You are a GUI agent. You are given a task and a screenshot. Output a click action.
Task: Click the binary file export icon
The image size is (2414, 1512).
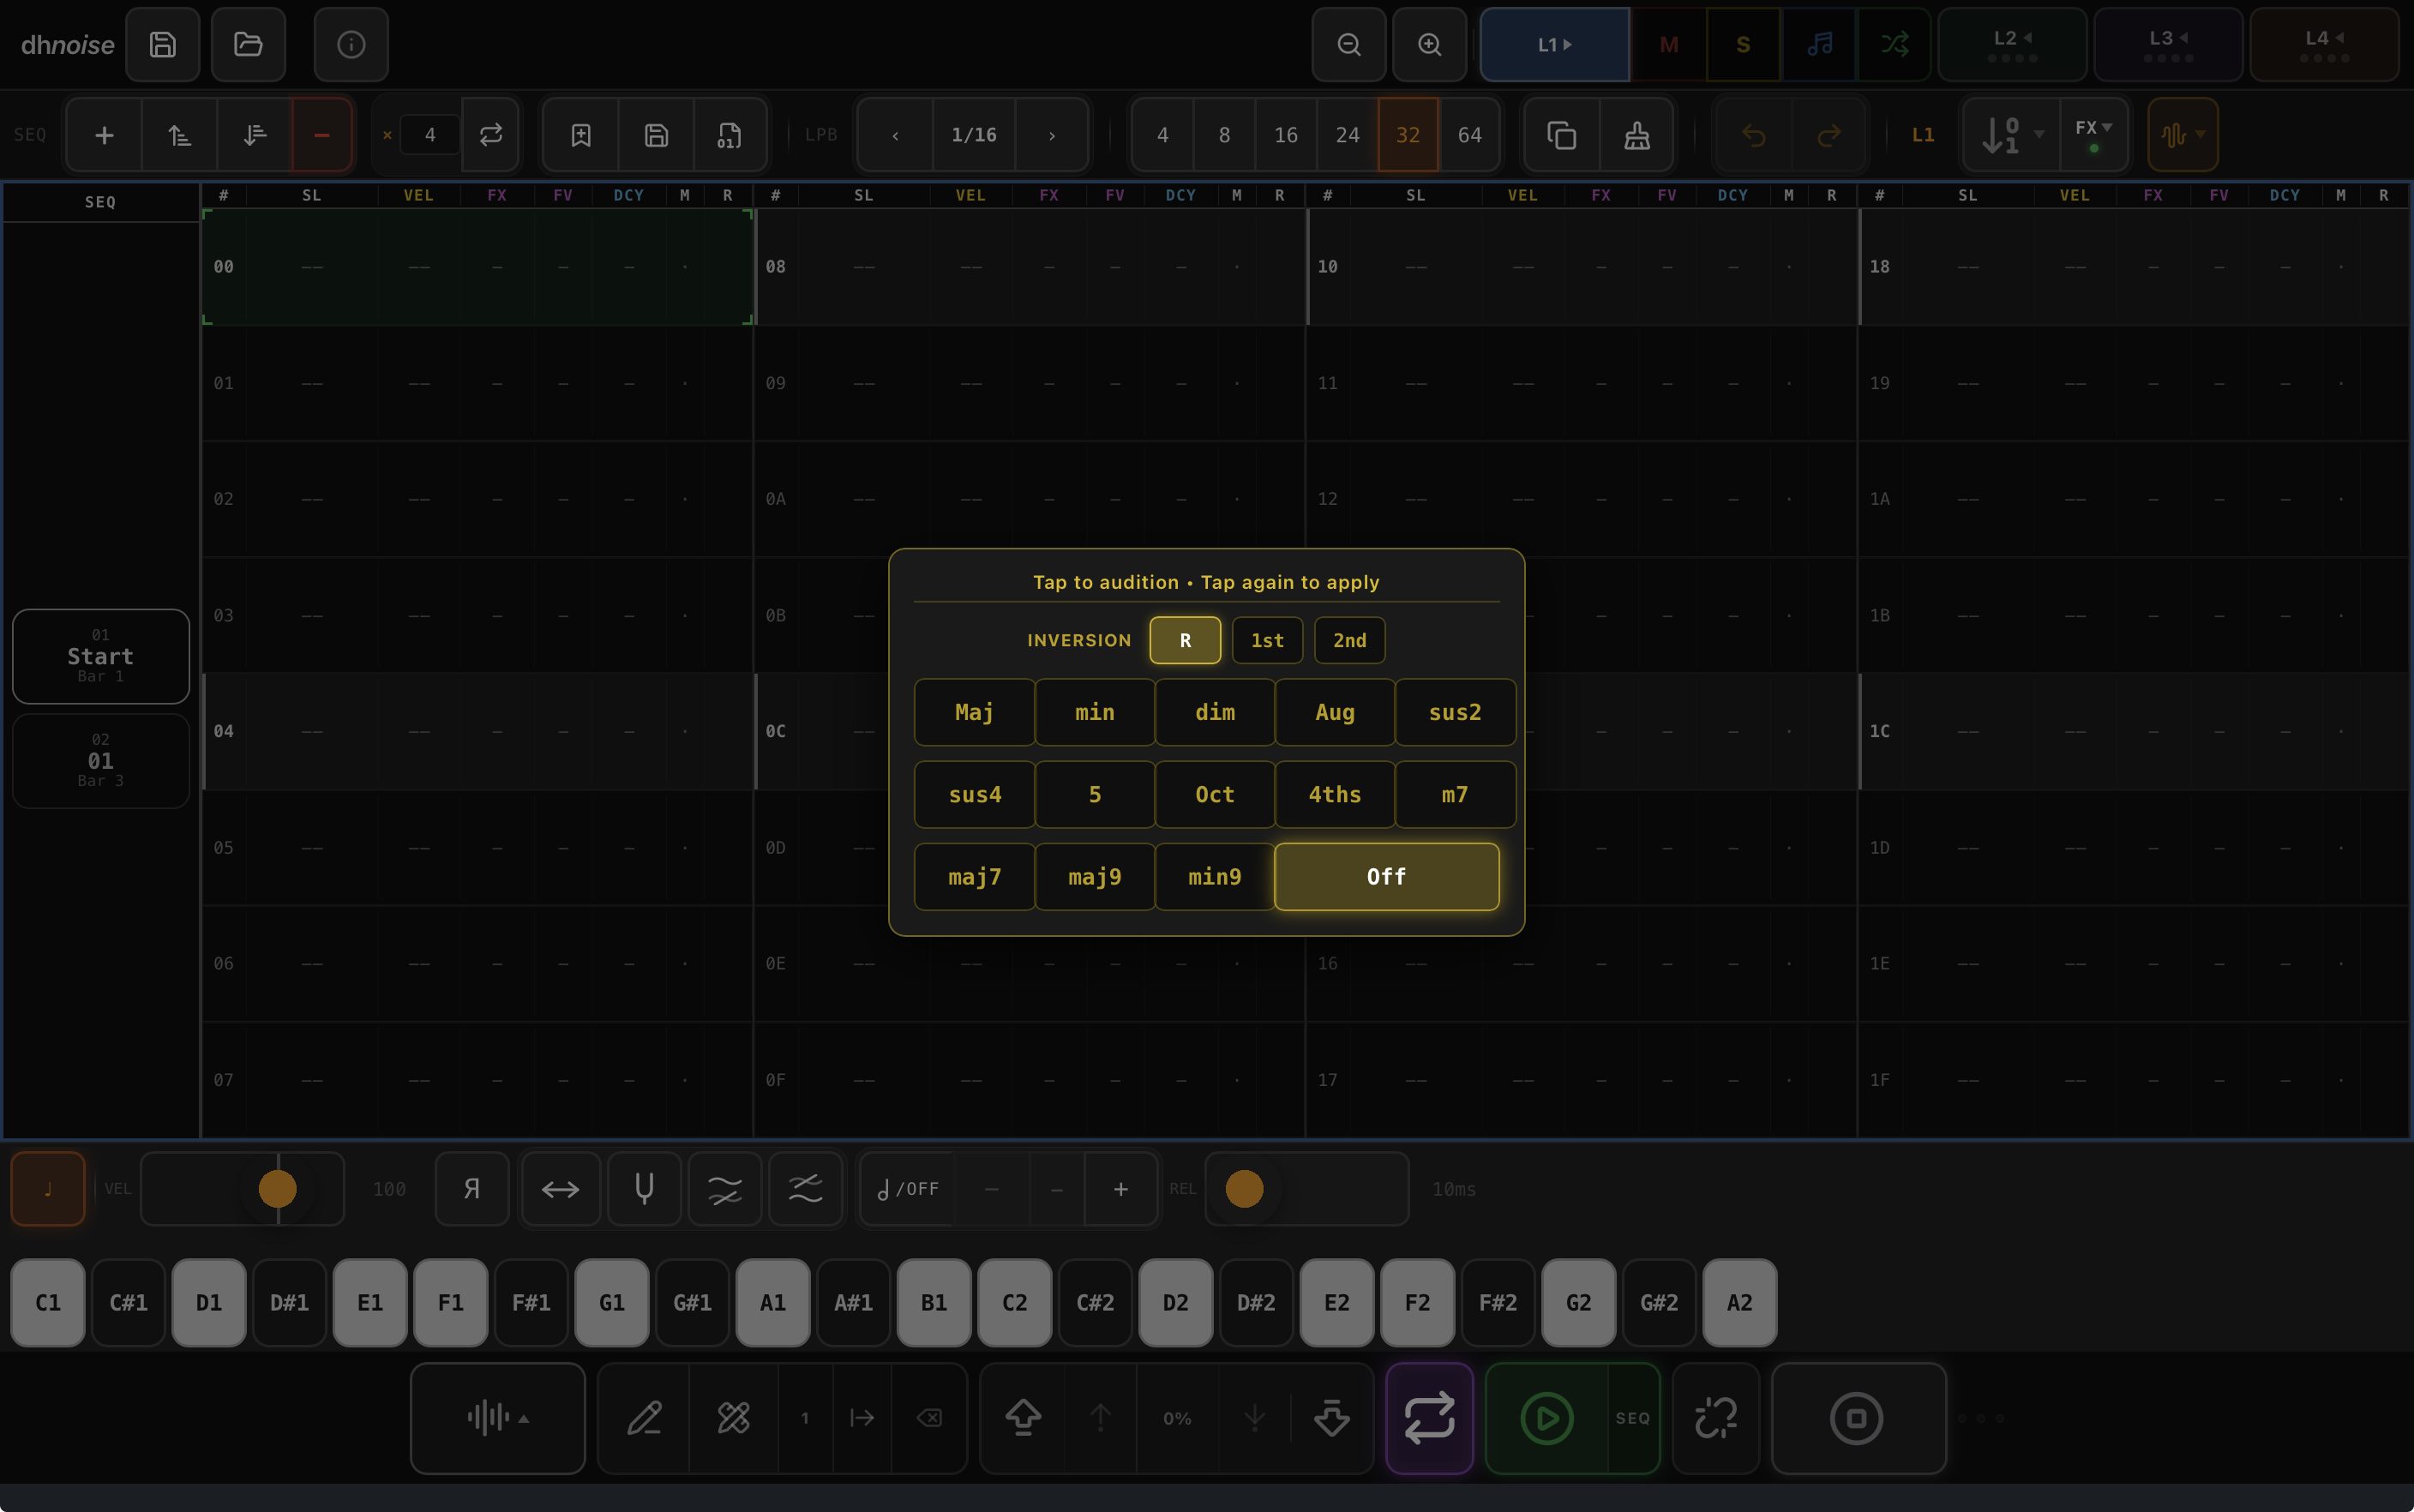pyautogui.click(x=730, y=135)
